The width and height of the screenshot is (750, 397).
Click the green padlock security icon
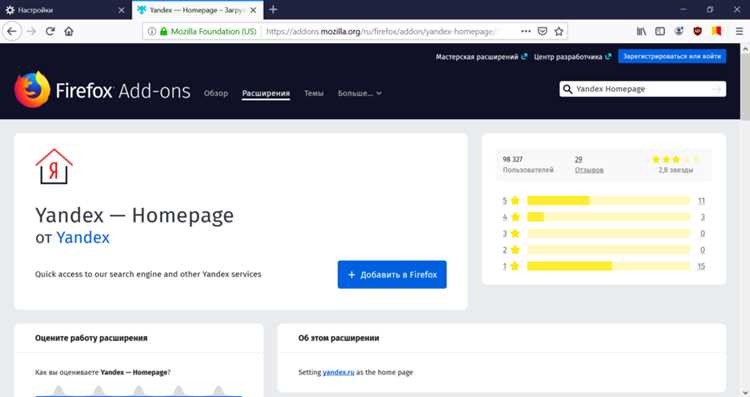(x=164, y=32)
